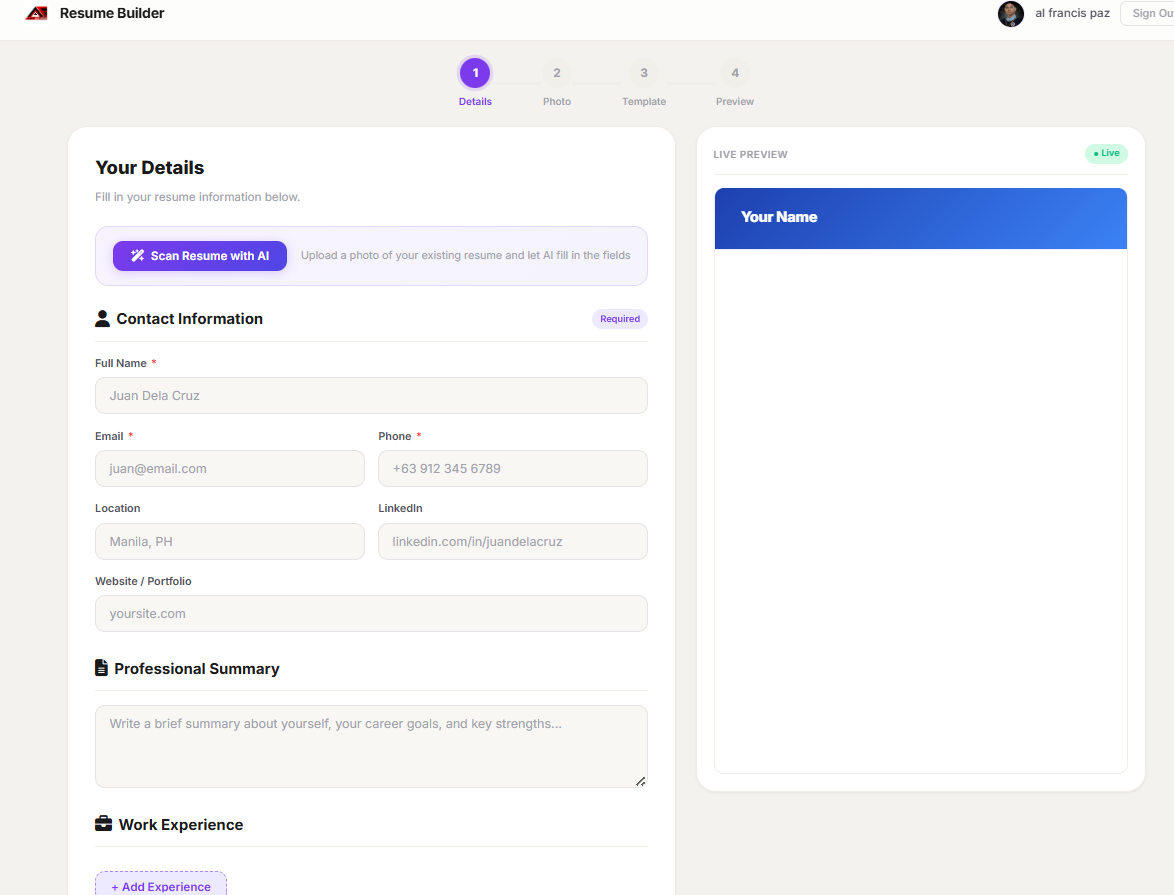Click the 'Upload a photo of your existing resume' text
The width and height of the screenshot is (1174, 895).
[x=466, y=255]
